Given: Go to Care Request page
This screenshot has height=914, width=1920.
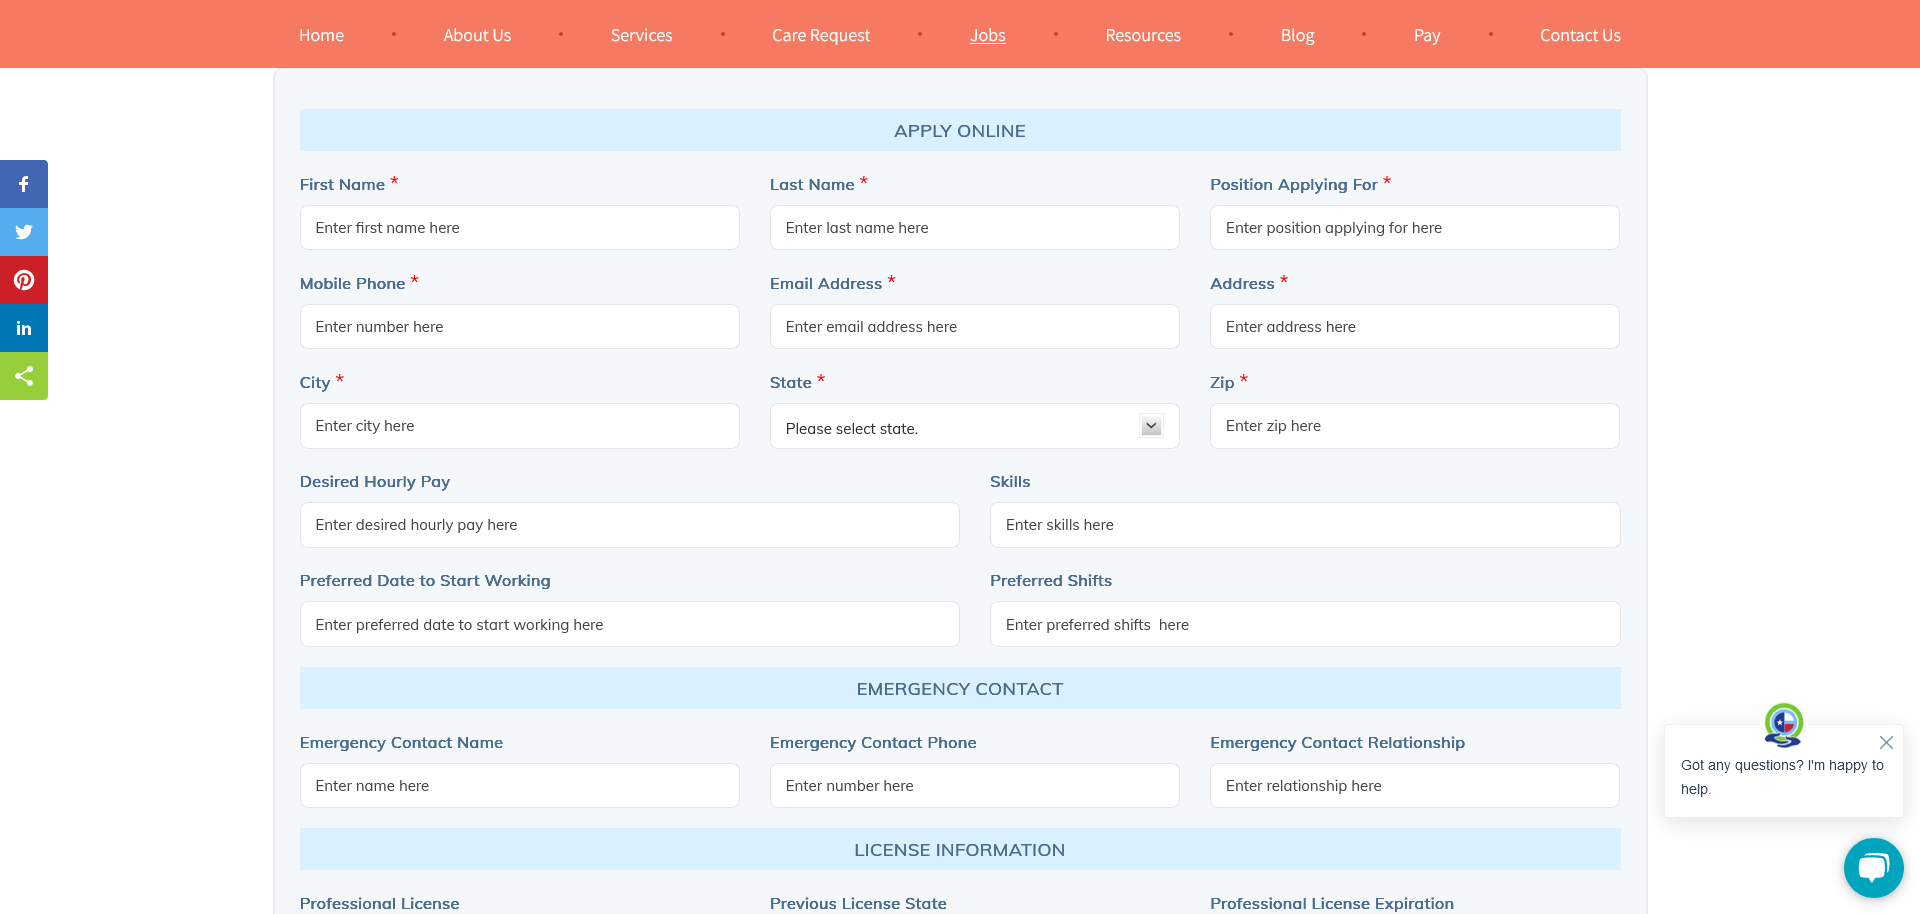Looking at the screenshot, I should point(820,35).
